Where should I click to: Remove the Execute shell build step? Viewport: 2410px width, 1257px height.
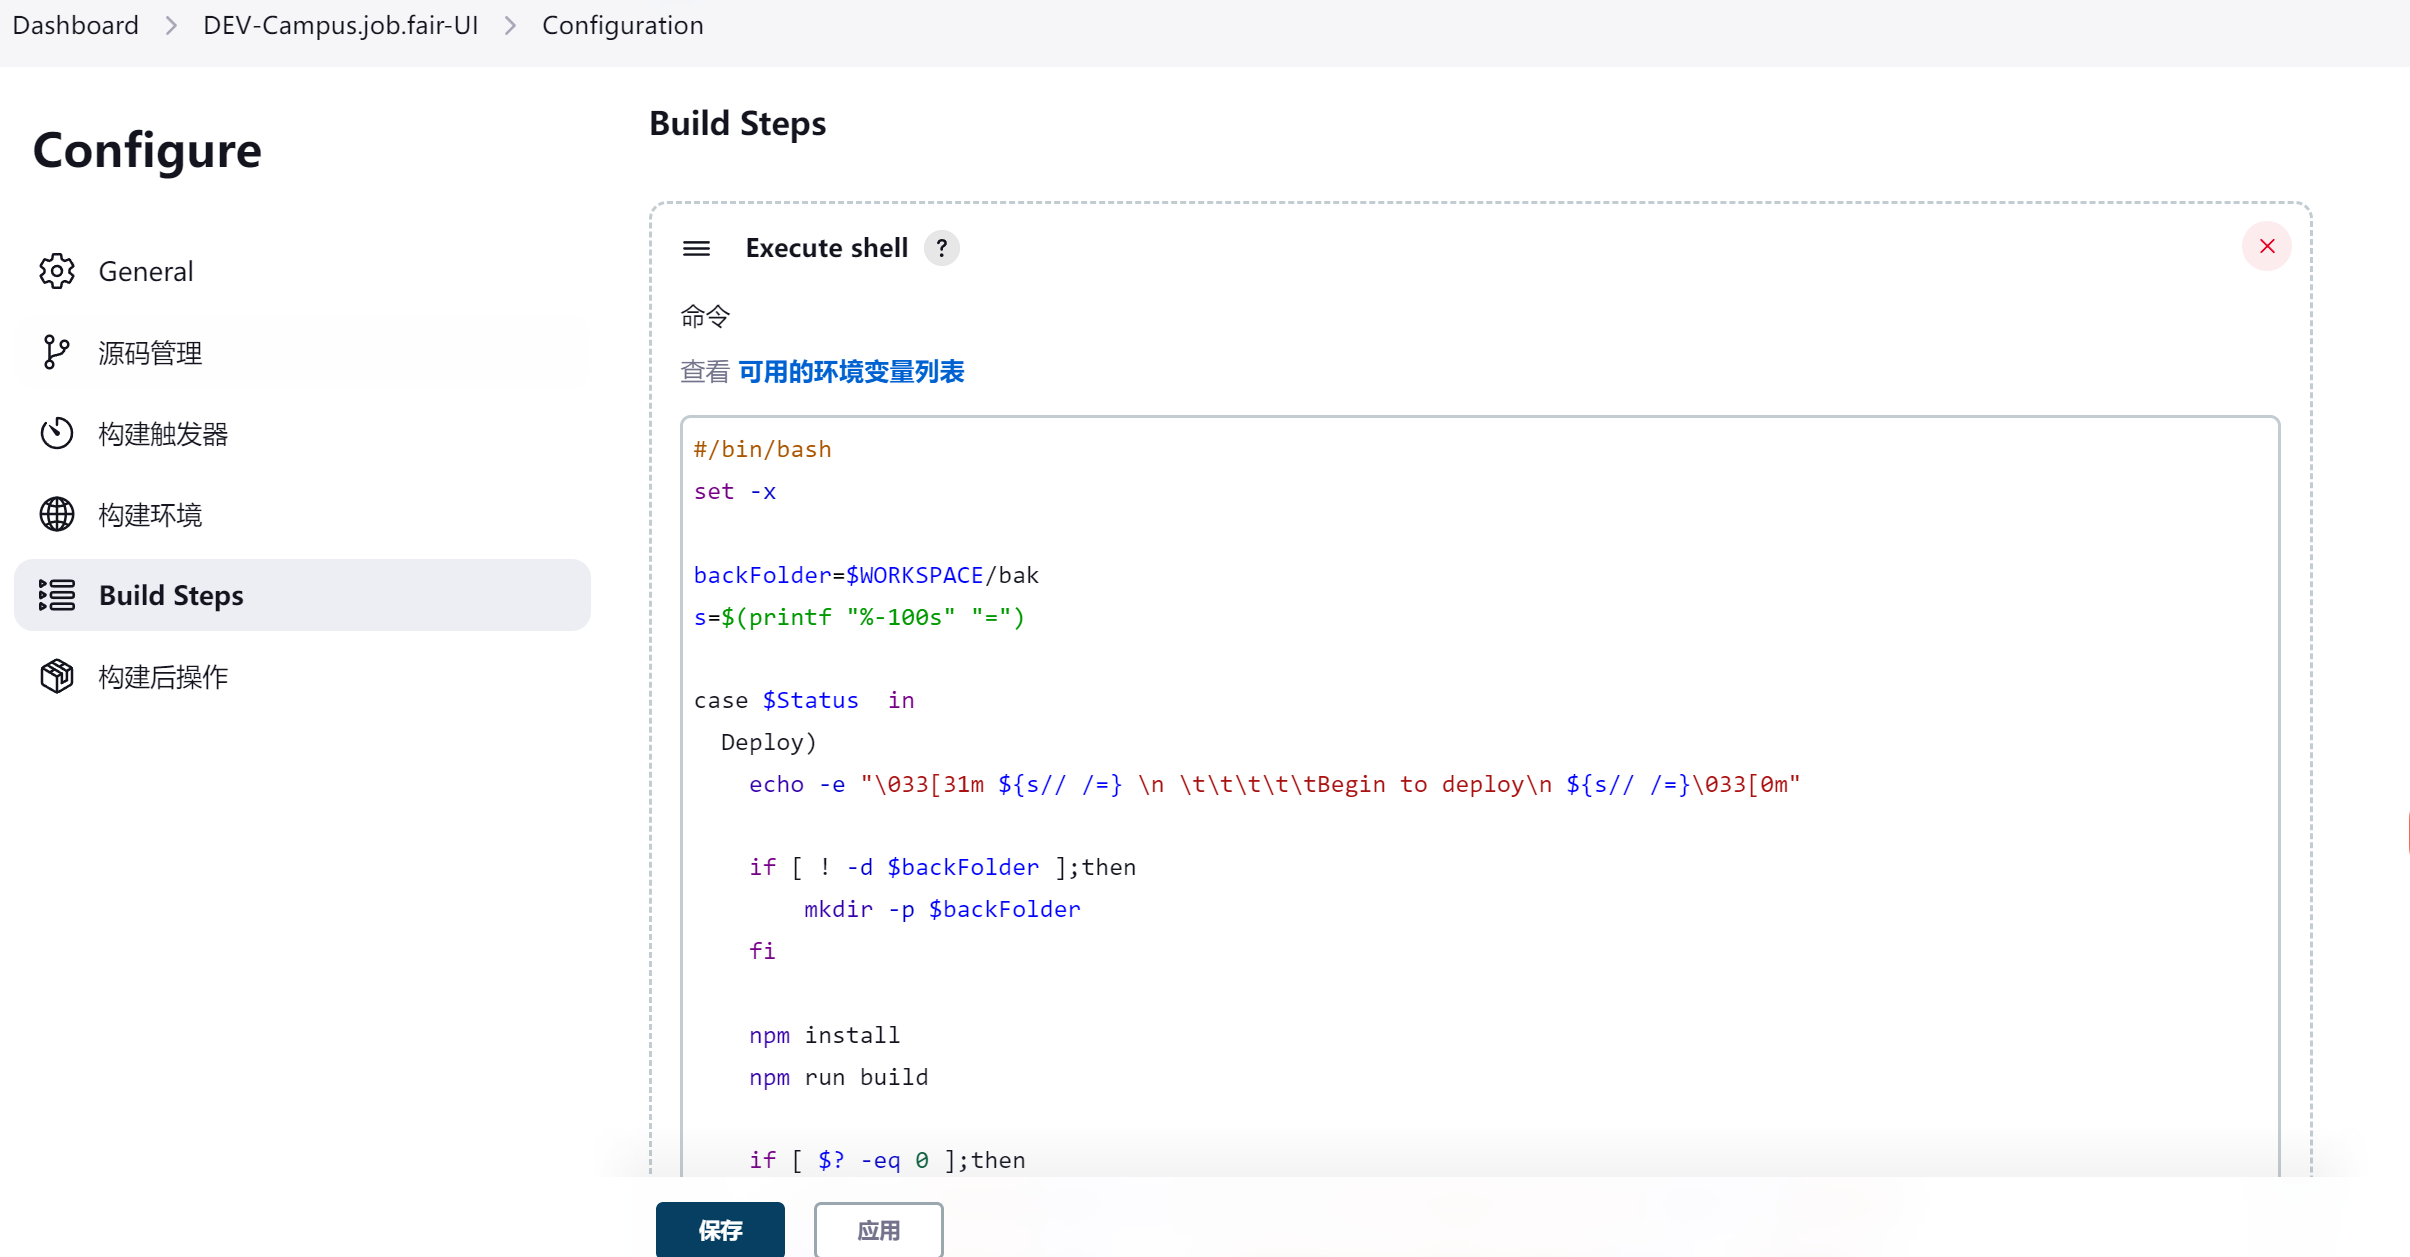[x=2267, y=246]
